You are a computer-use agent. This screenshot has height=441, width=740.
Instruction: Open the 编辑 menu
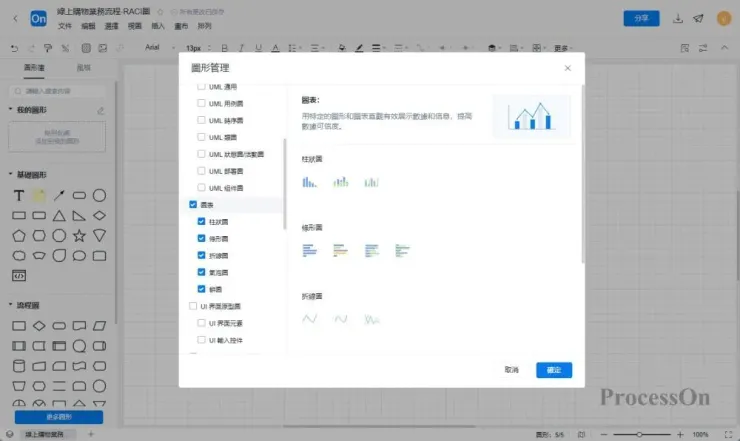88,26
